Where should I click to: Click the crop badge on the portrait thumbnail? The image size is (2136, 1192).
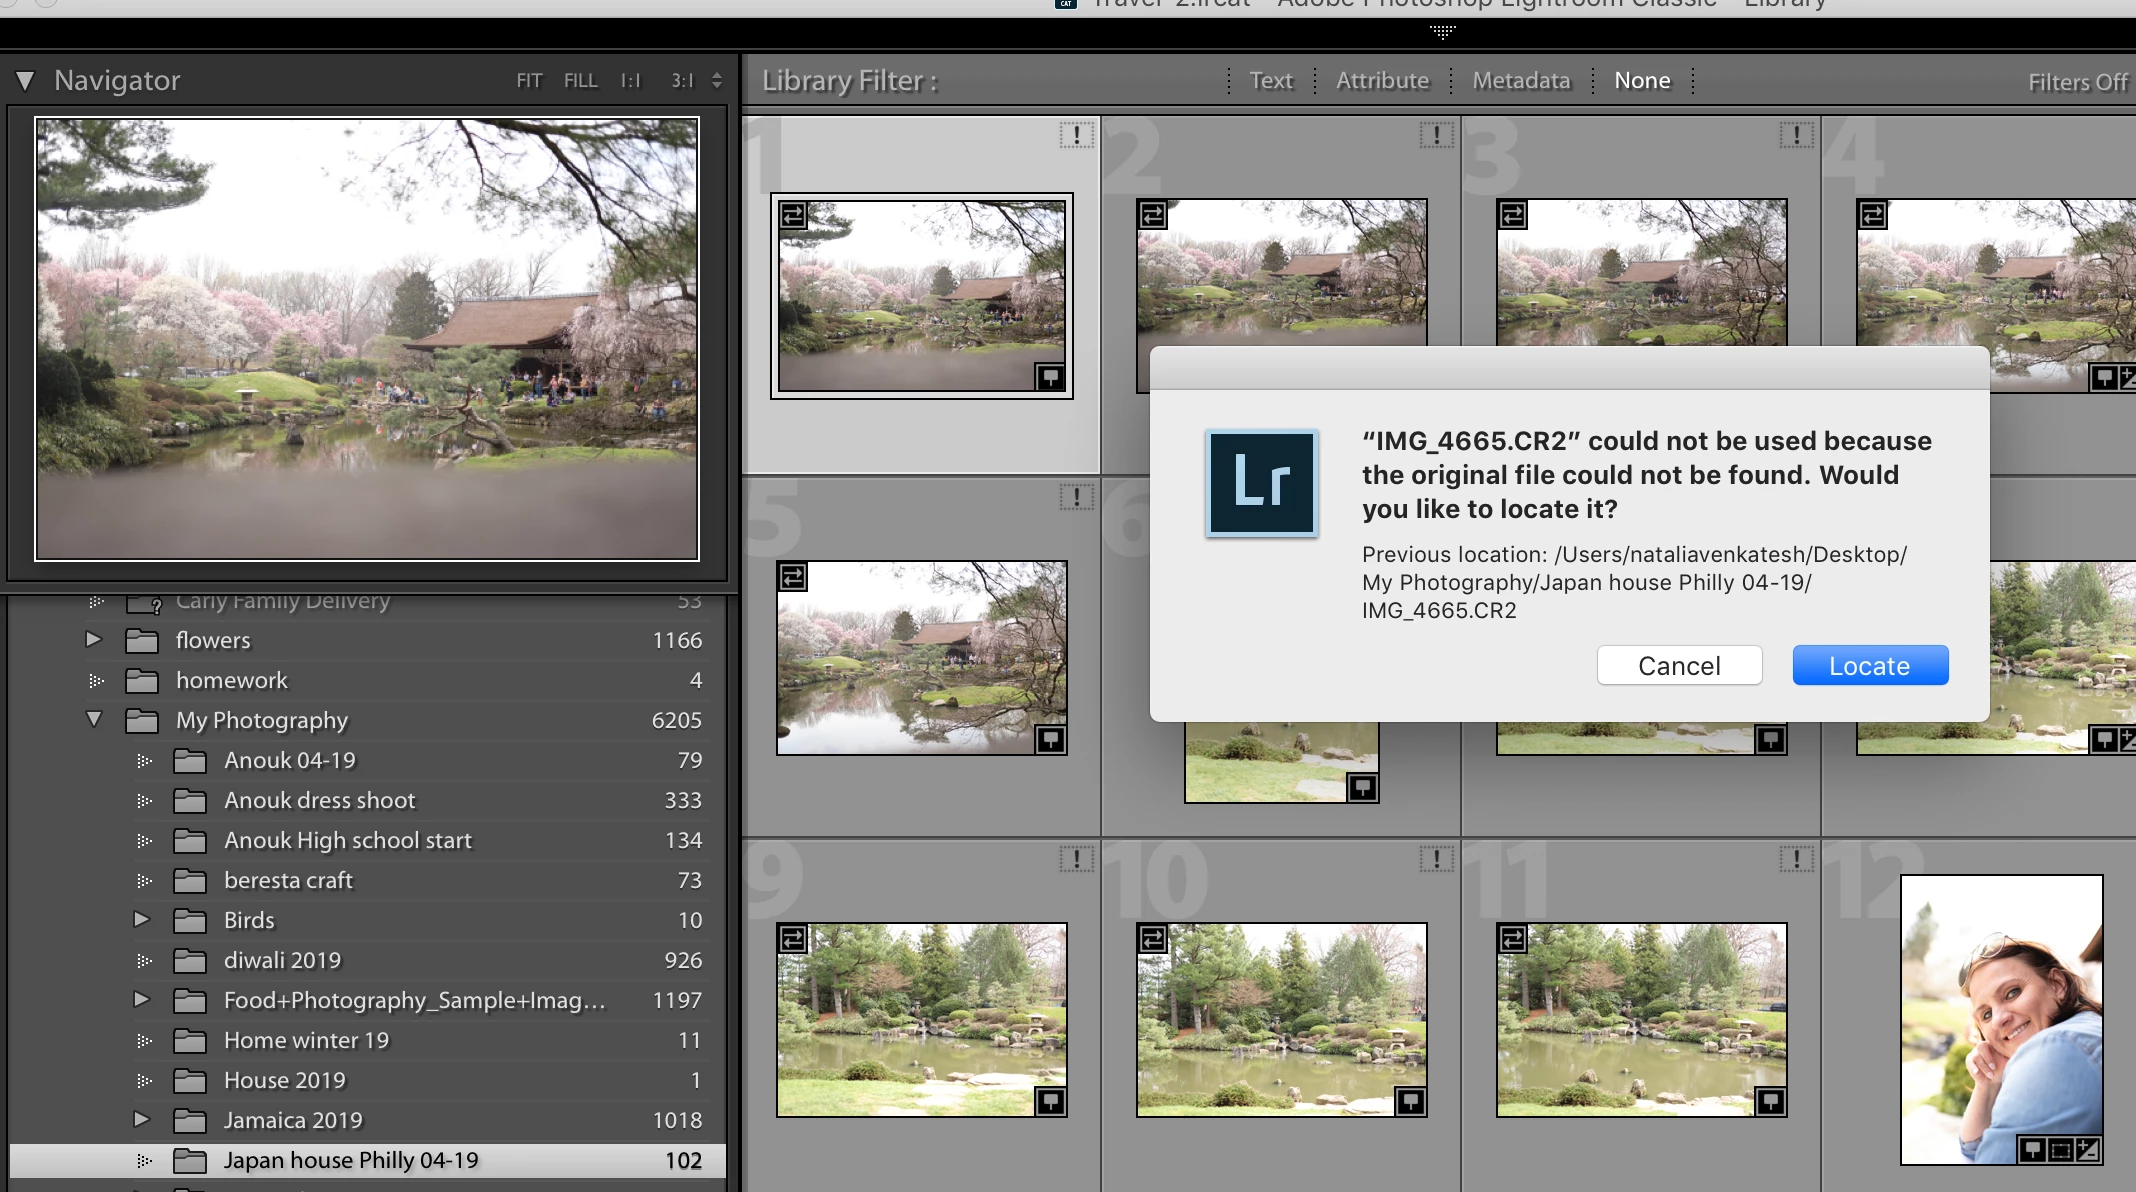point(2060,1150)
